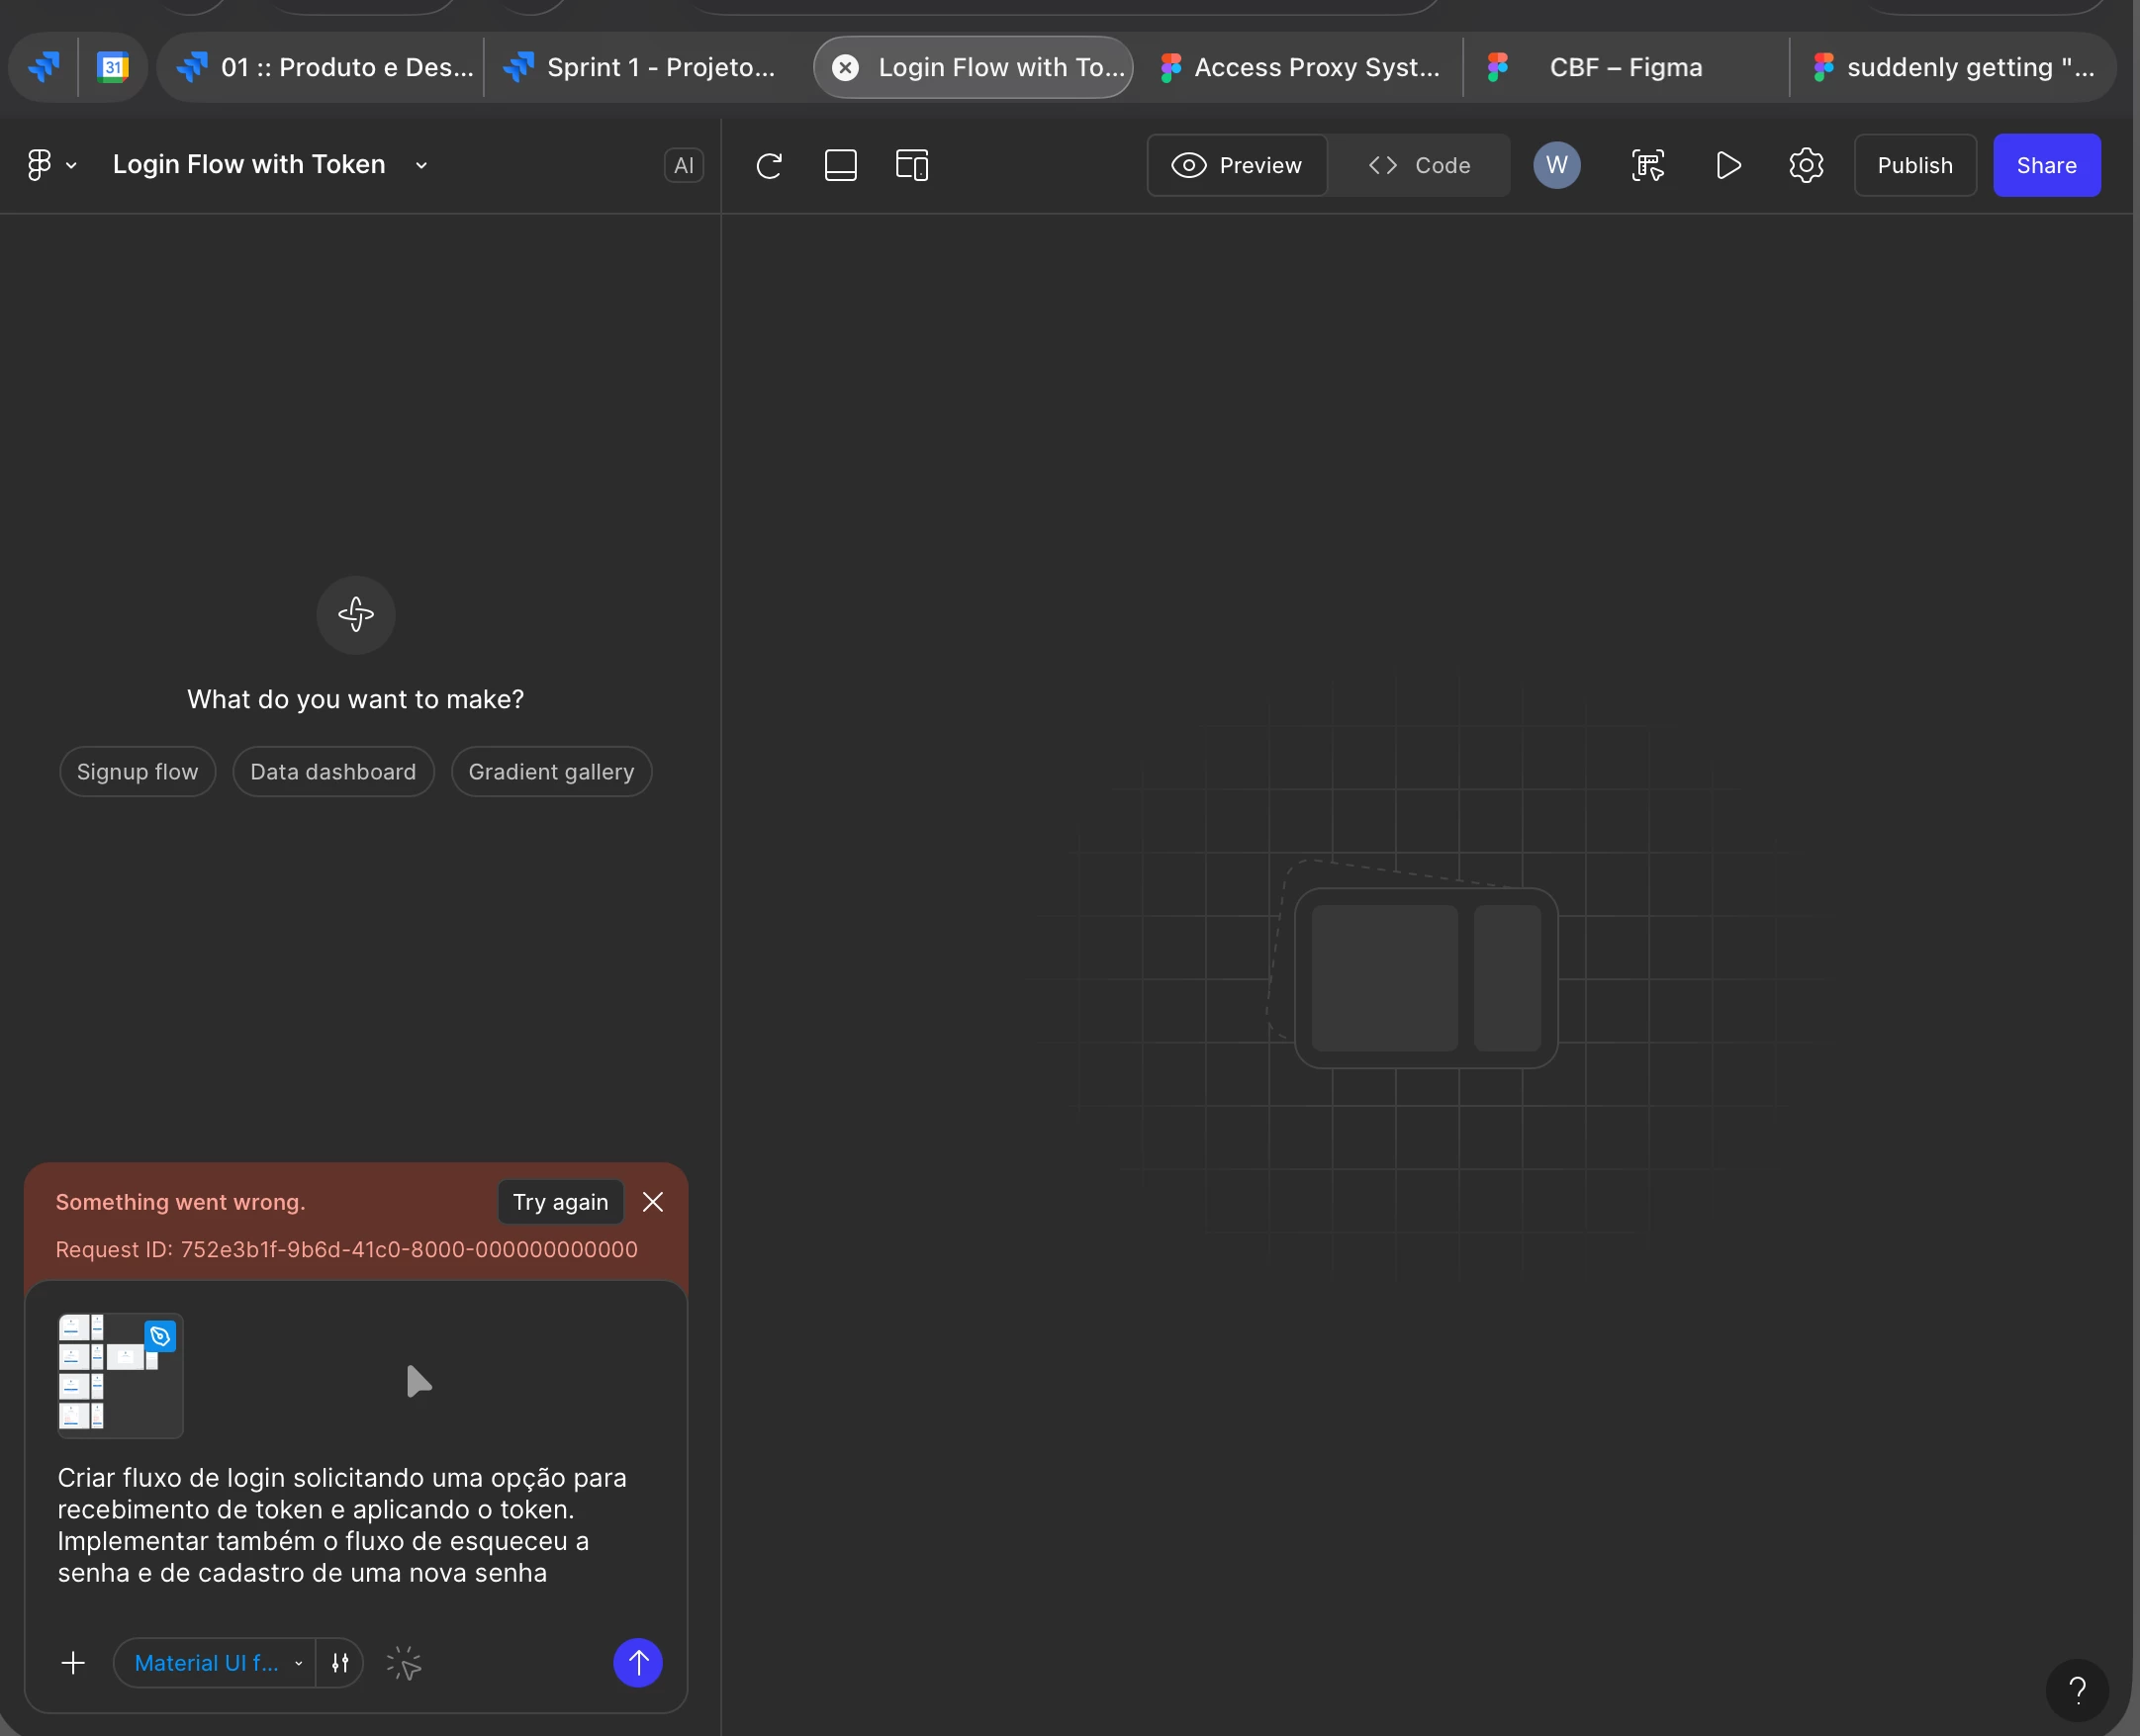Open the responsive device preview icon
Image resolution: width=2140 pixels, height=1736 pixels.
point(911,165)
